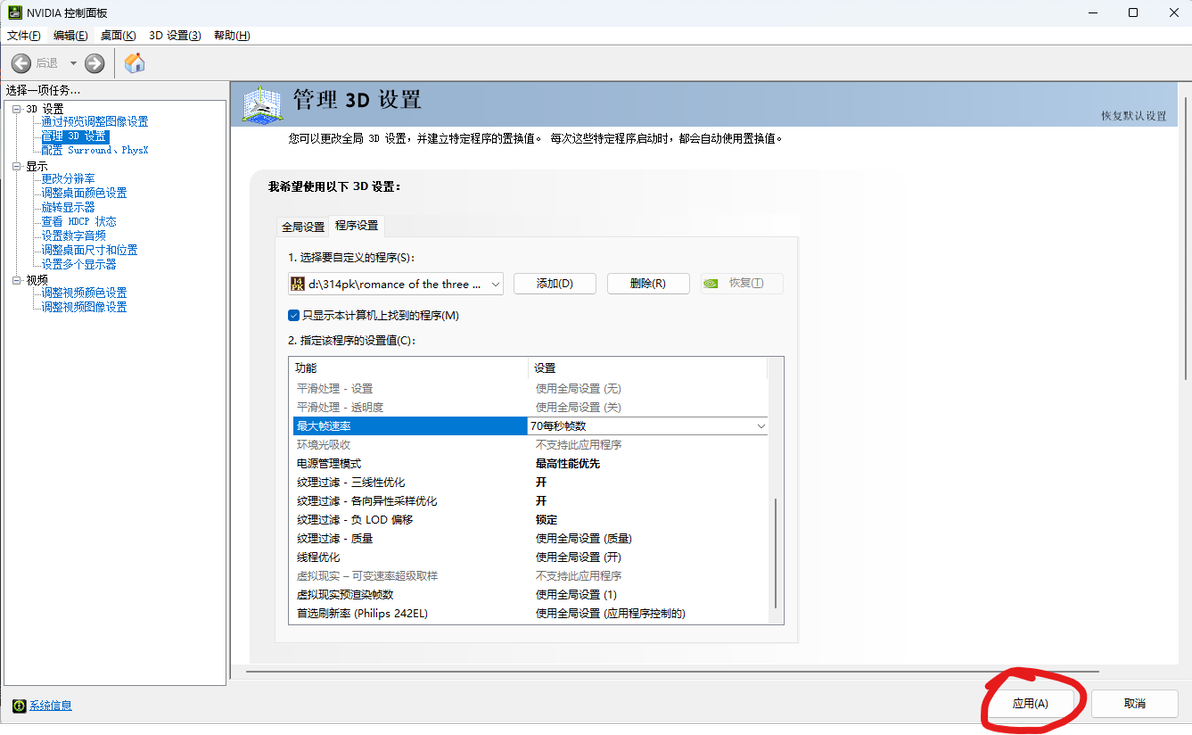Open 更改分辨率 tree item

(68, 179)
